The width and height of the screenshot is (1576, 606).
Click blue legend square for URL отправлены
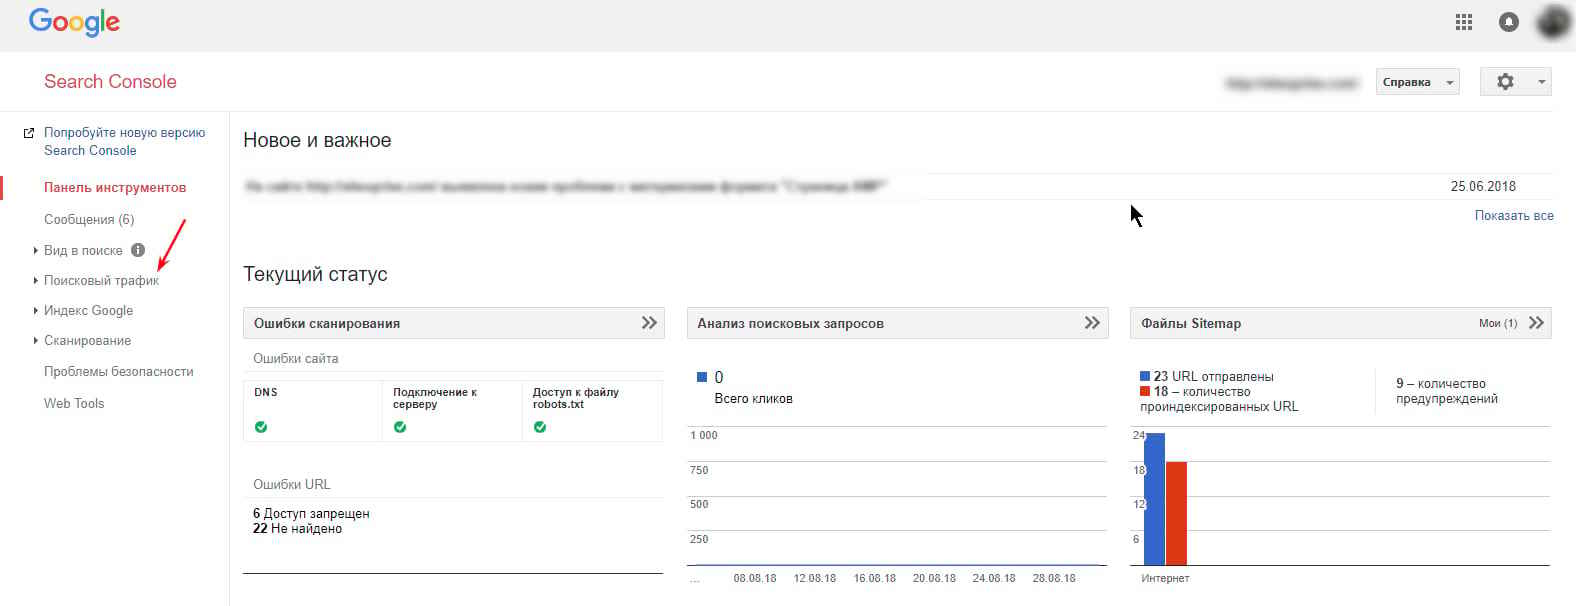(1145, 376)
